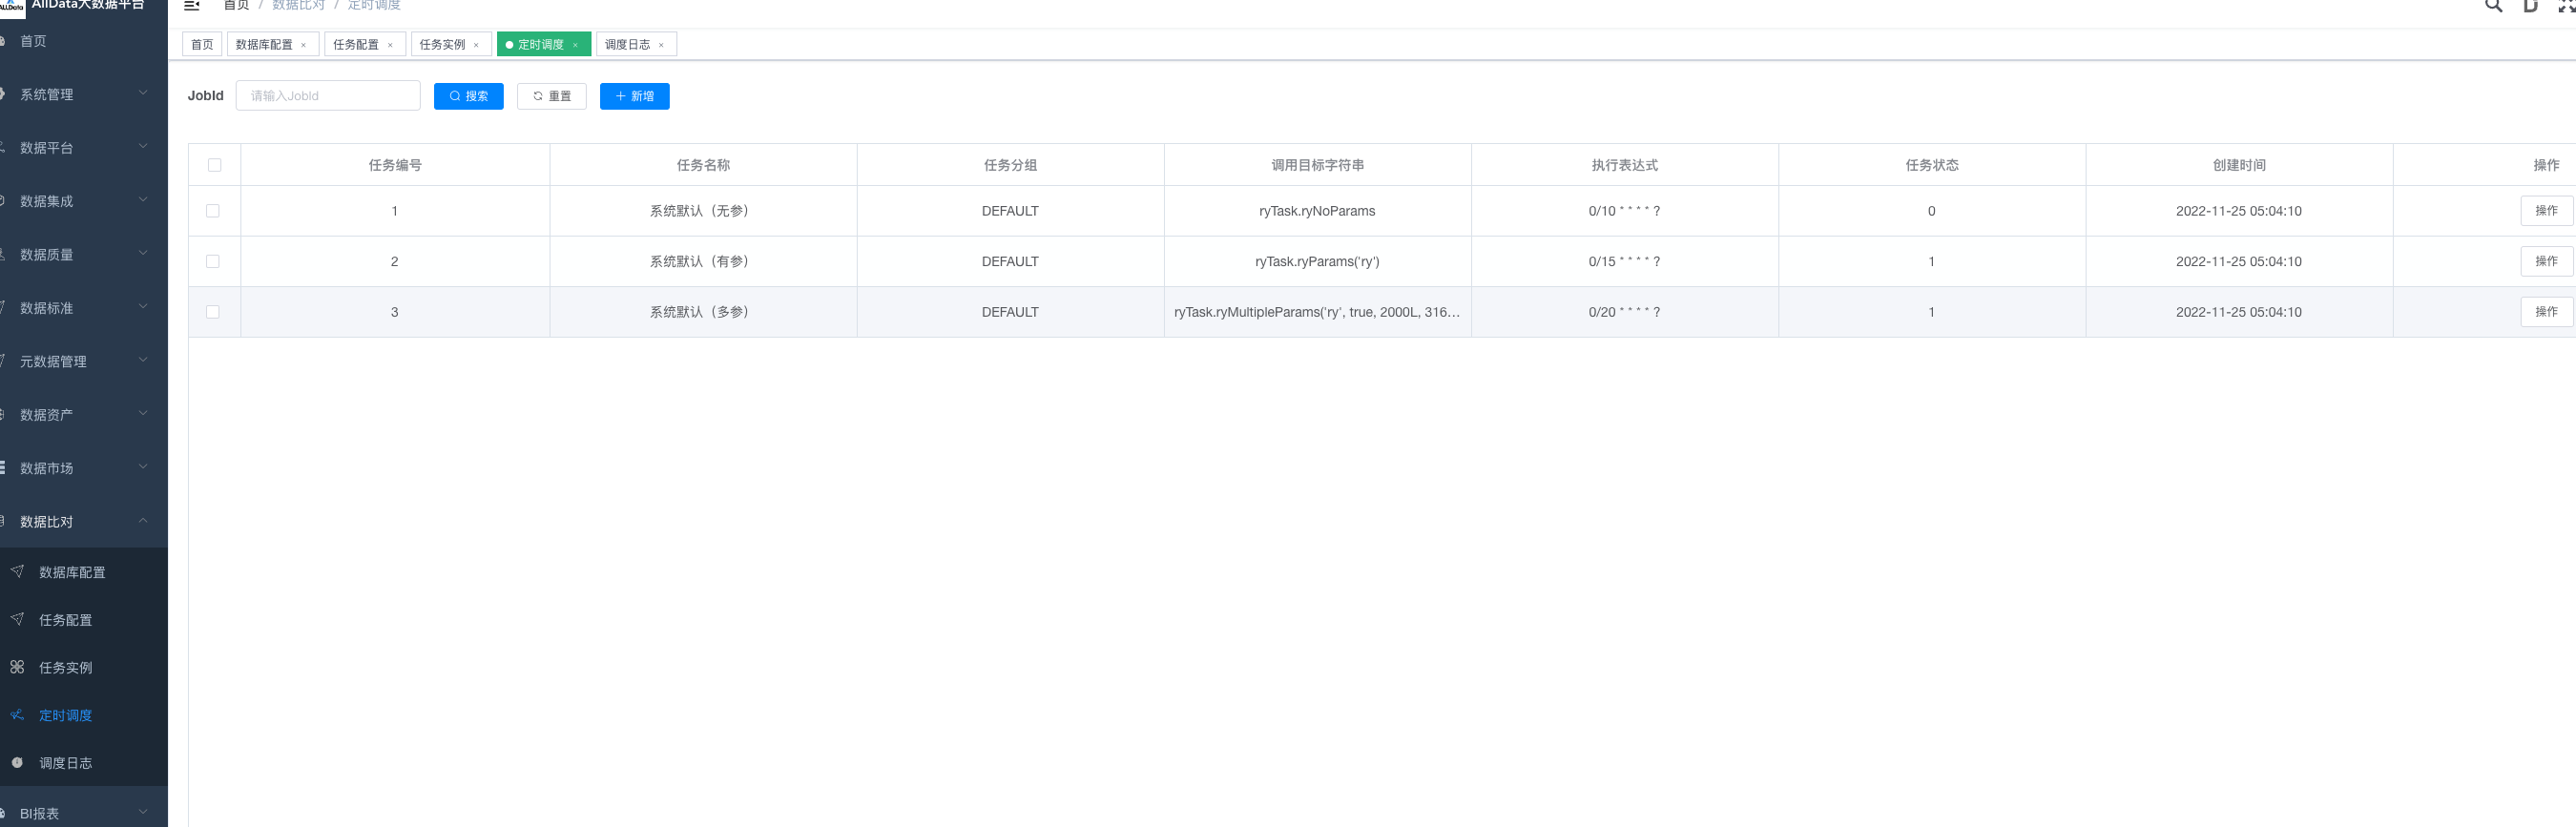Click the send icon beside 任务配置
Screen dimensions: 2576x827
pos(17,620)
